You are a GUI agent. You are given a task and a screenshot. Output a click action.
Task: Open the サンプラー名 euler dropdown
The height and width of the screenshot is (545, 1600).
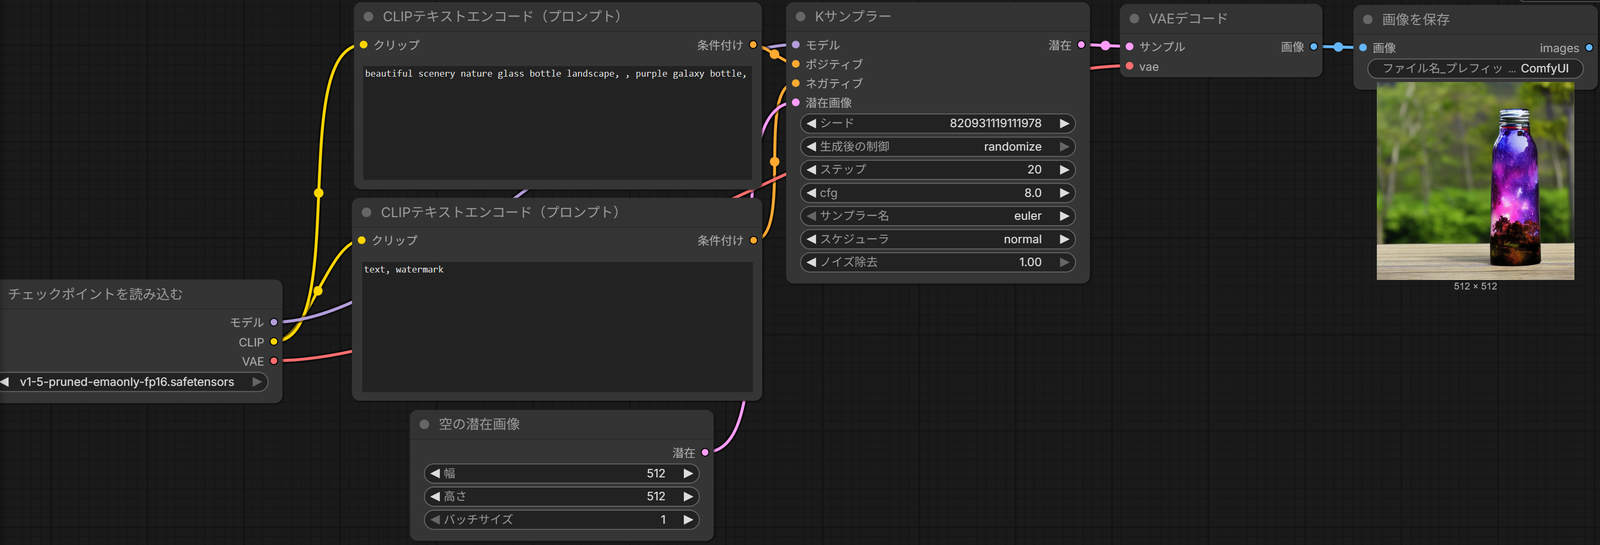(937, 216)
